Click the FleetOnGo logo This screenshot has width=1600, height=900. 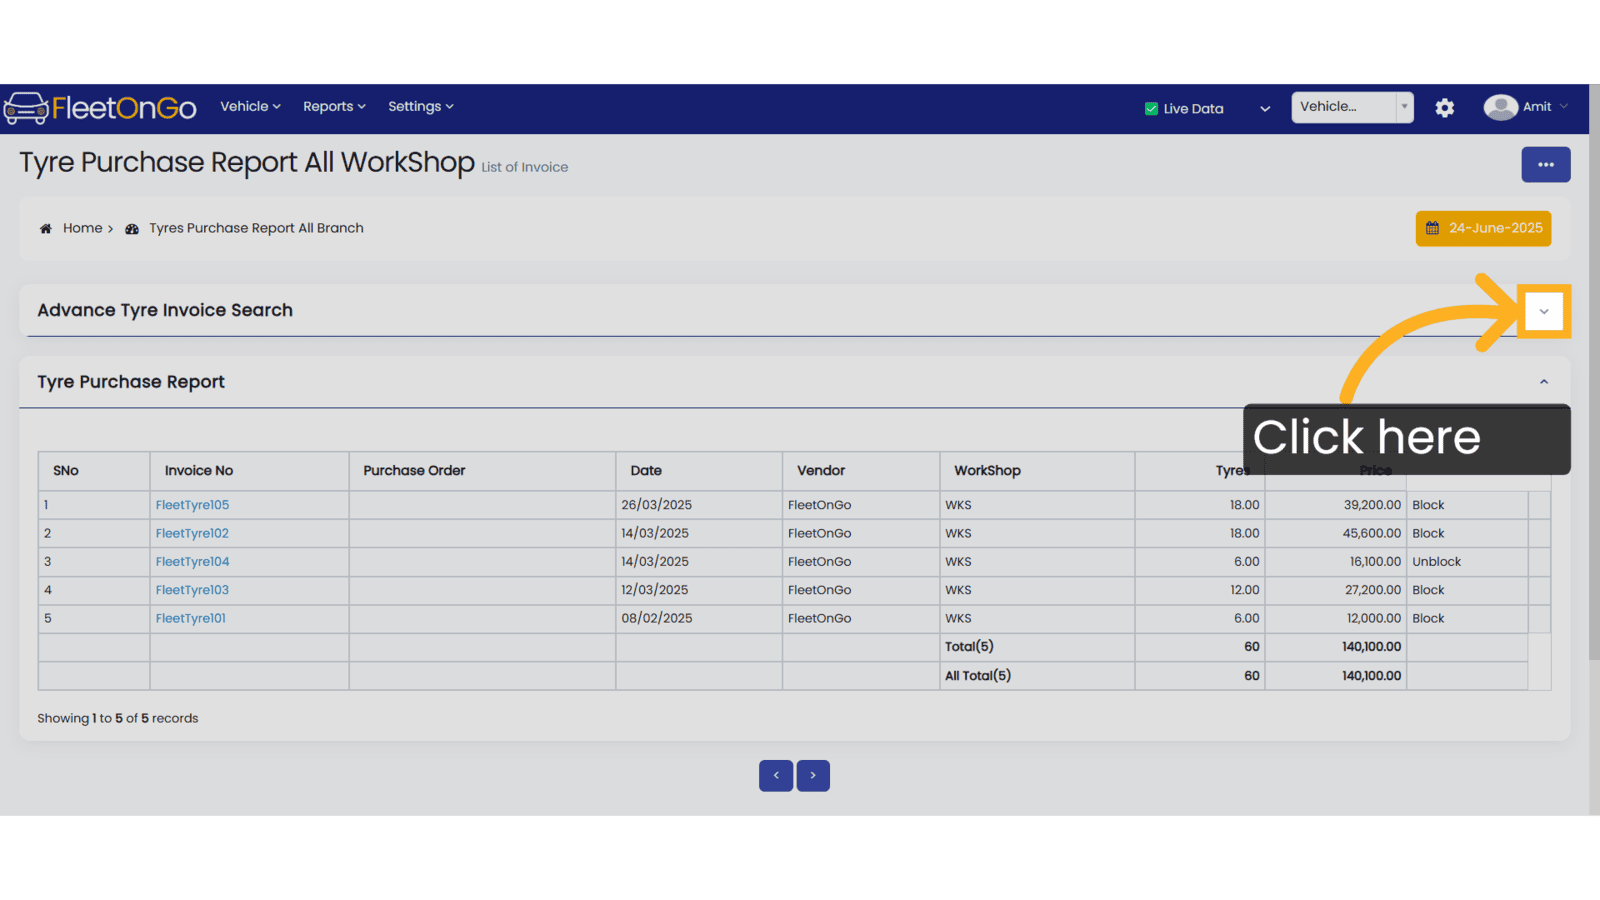100,107
